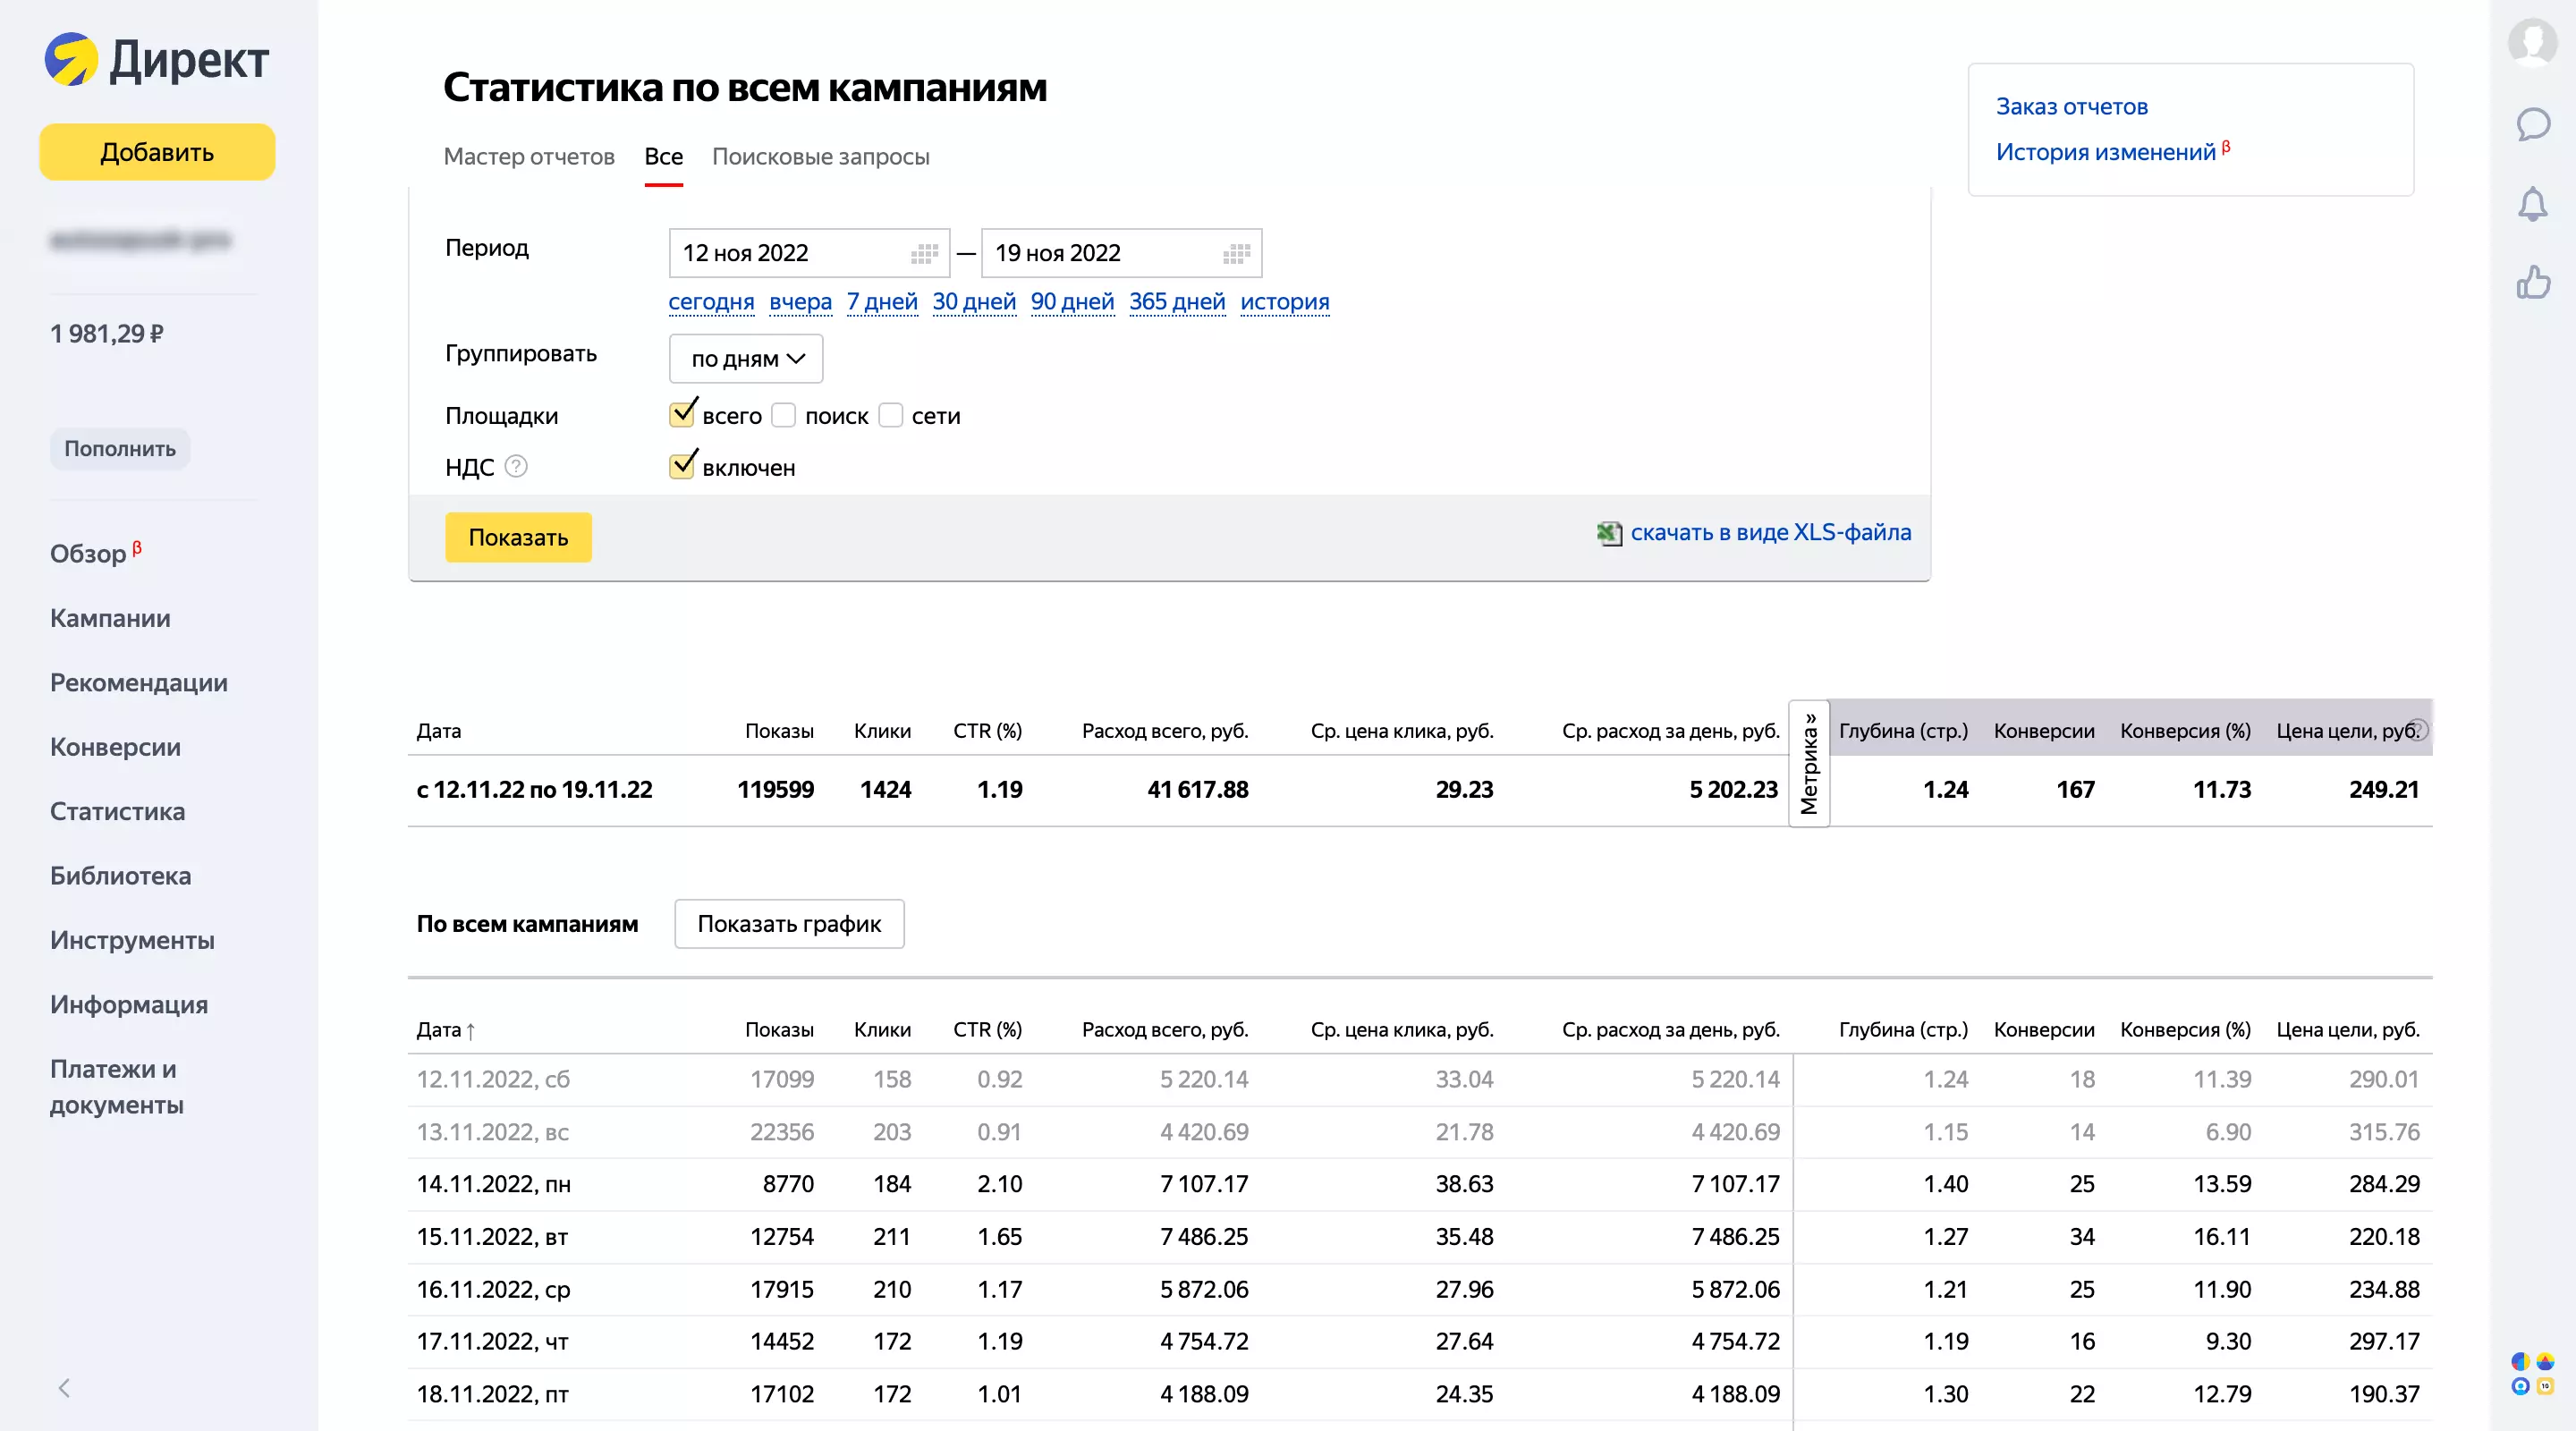The height and width of the screenshot is (1431, 2576).
Task: Set period to 'сегодня'
Action: coord(711,301)
